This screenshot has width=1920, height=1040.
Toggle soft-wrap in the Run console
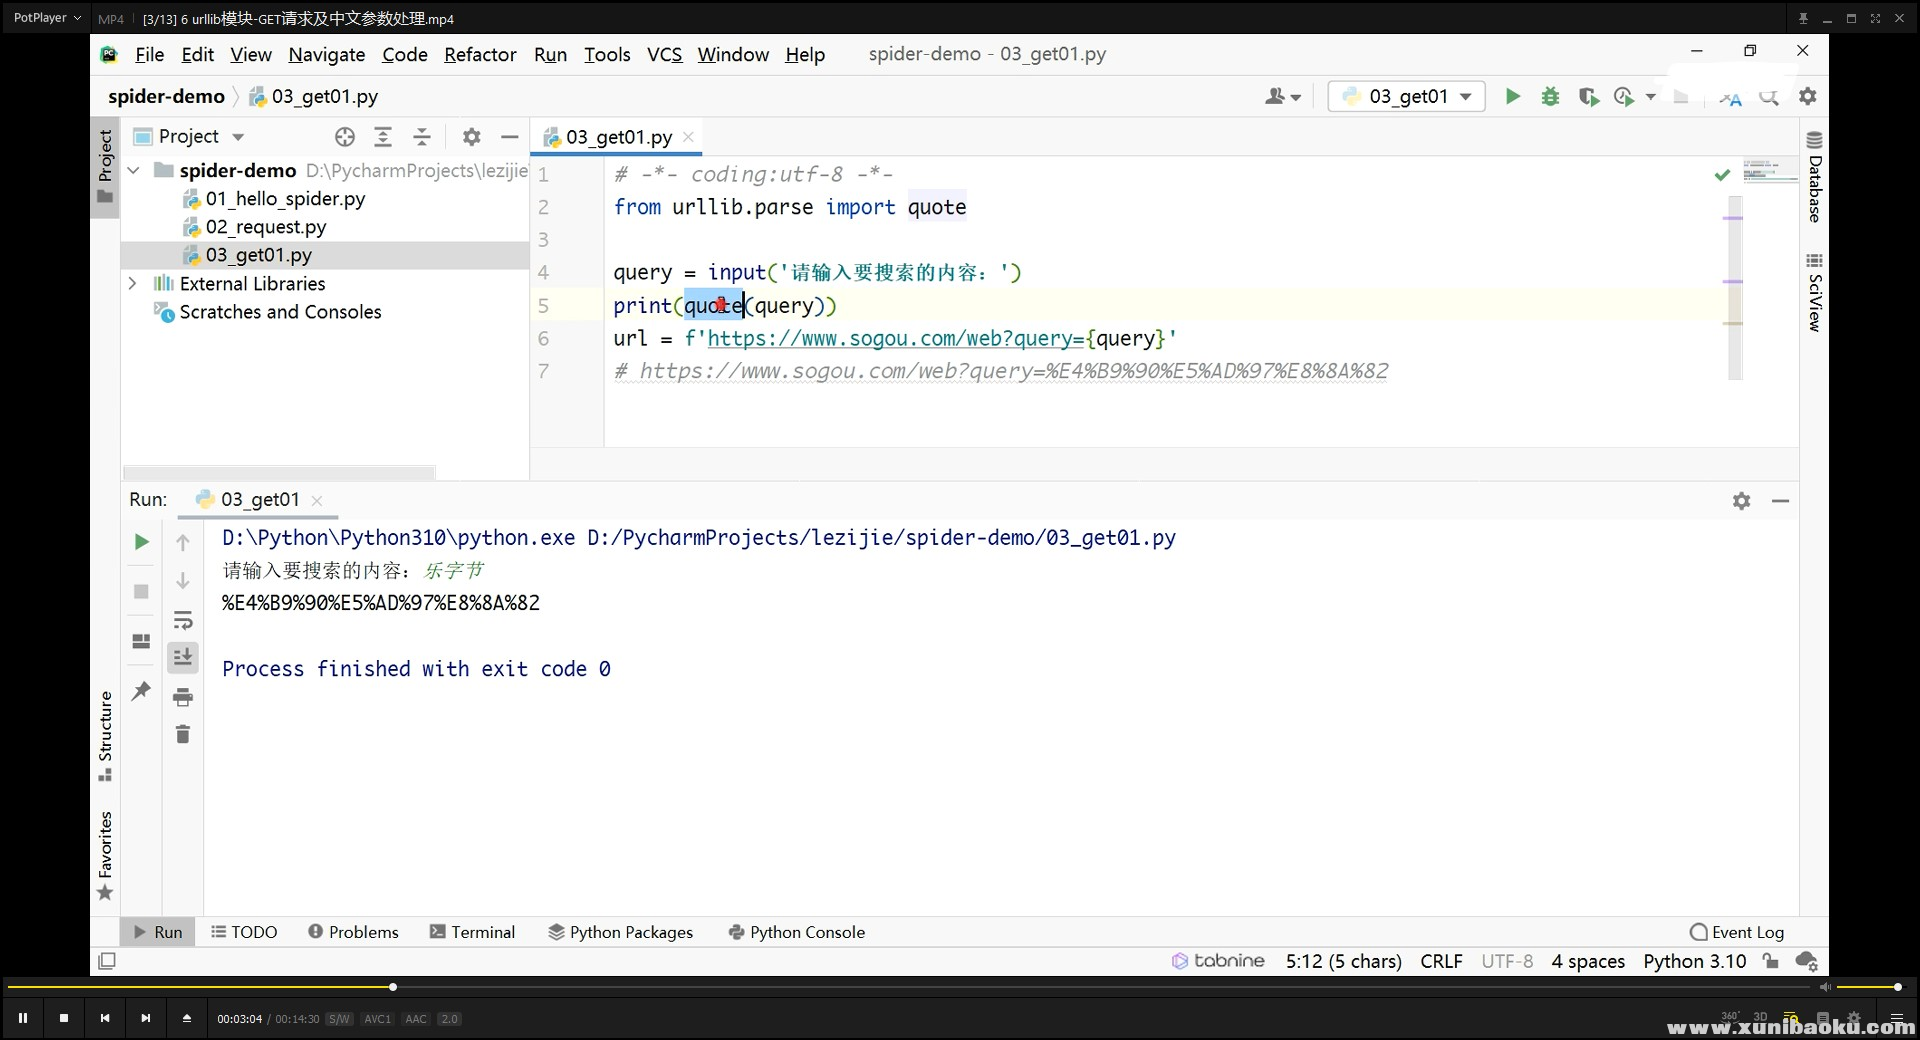182,620
